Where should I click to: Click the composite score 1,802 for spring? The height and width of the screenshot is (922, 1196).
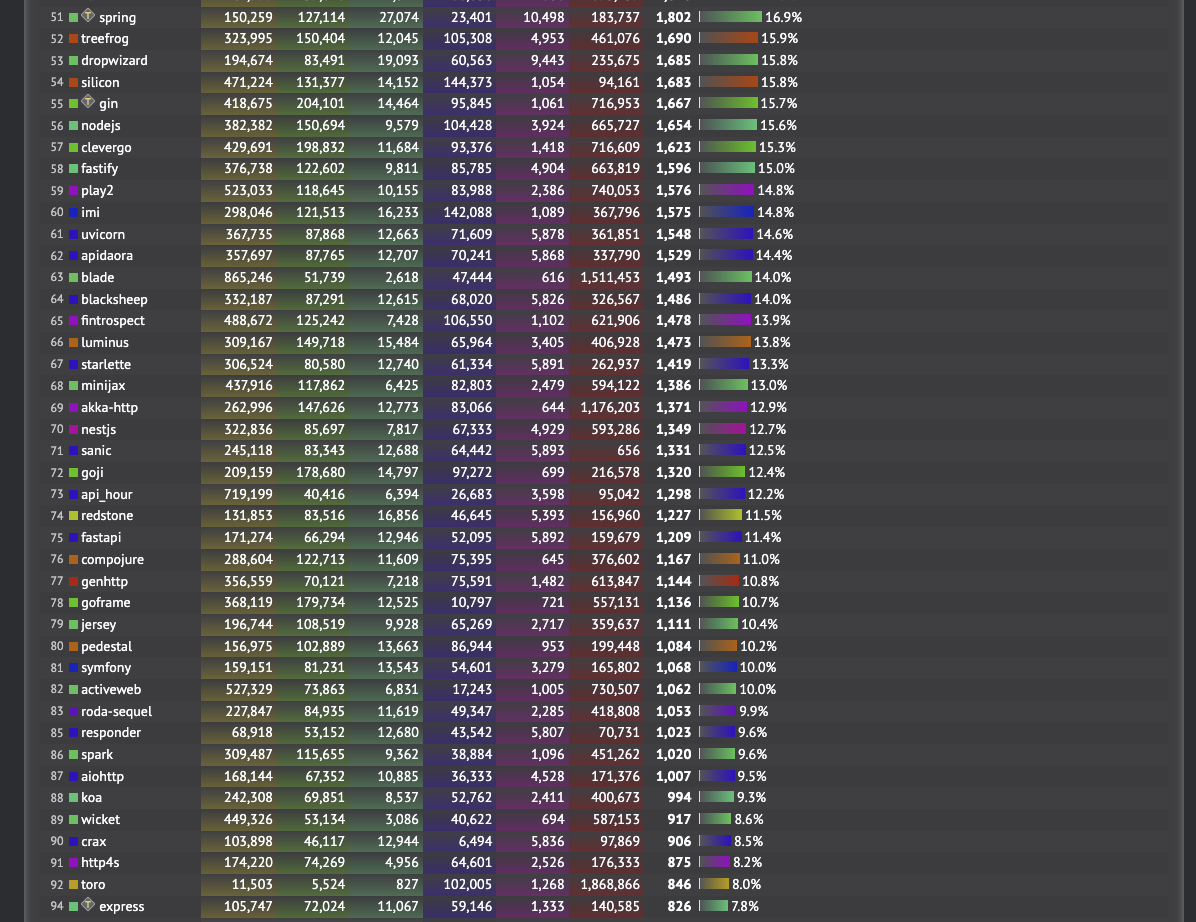click(674, 17)
